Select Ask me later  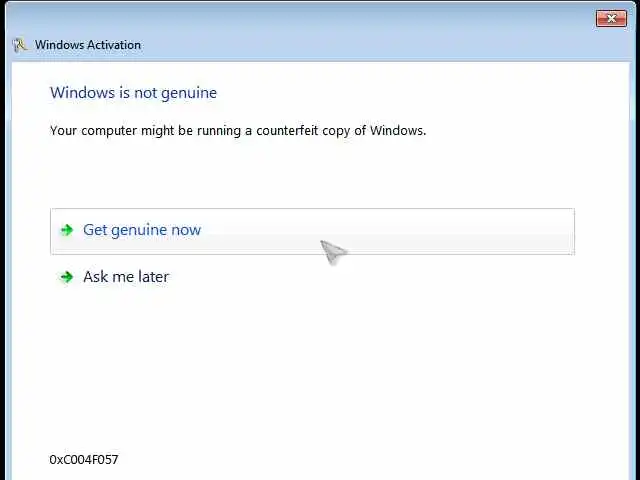coord(126,277)
